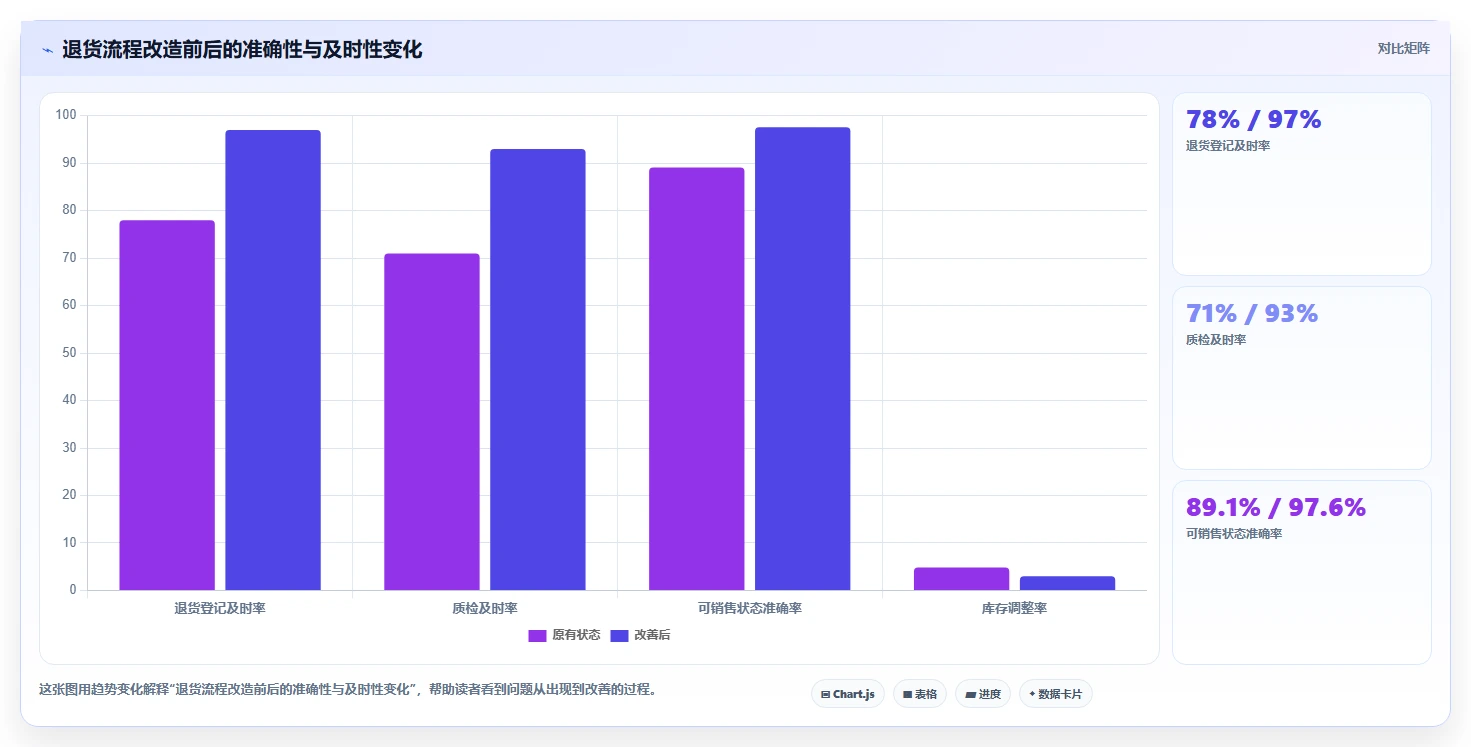Click the 库存调整率 x-axis label
This screenshot has height=747, width=1471.
point(1015,608)
